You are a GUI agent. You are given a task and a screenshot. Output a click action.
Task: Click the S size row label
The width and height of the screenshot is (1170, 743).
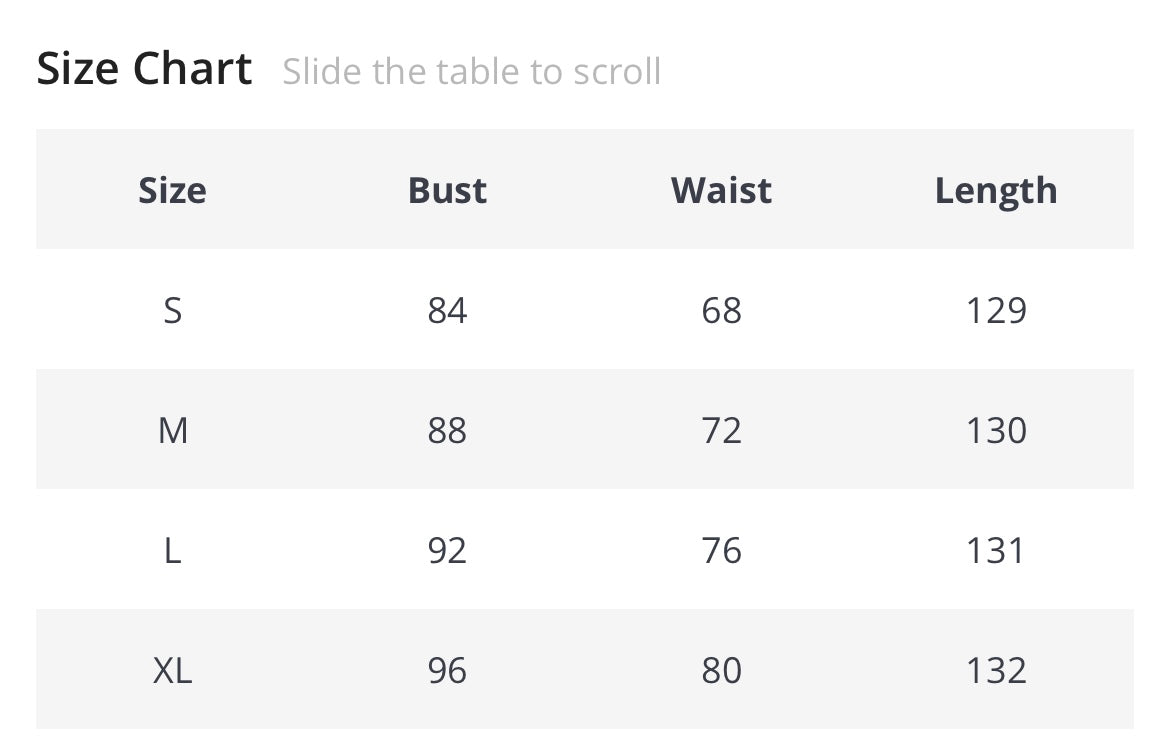click(x=172, y=311)
